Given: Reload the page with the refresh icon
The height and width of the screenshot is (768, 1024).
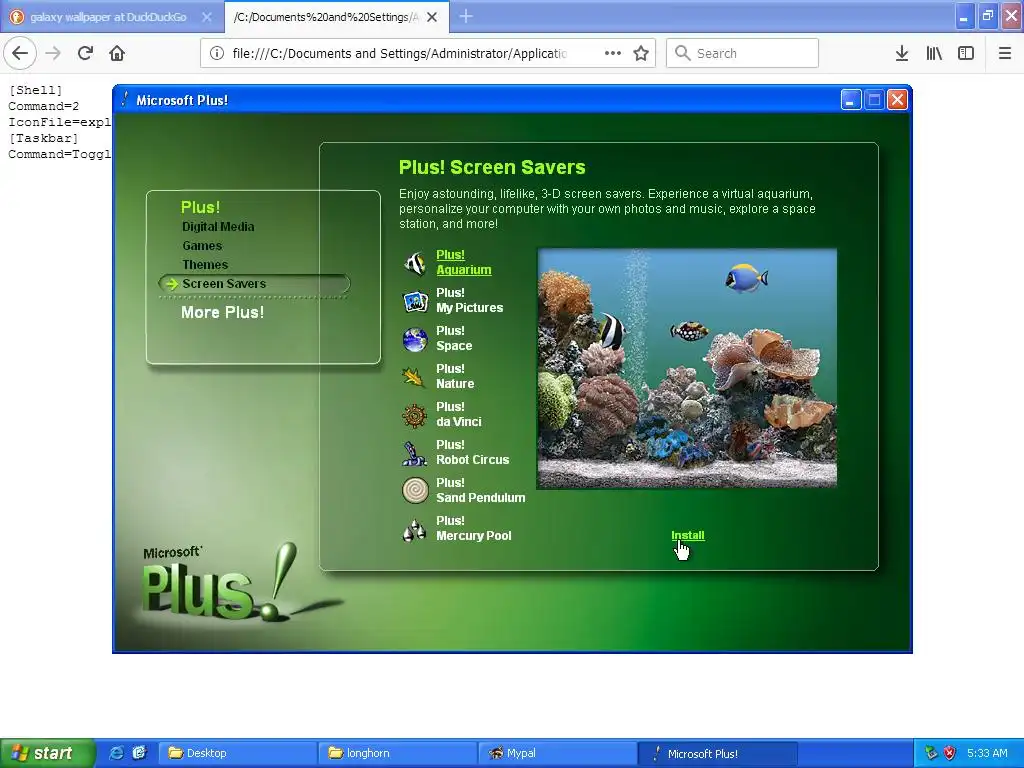Looking at the screenshot, I should (85, 53).
